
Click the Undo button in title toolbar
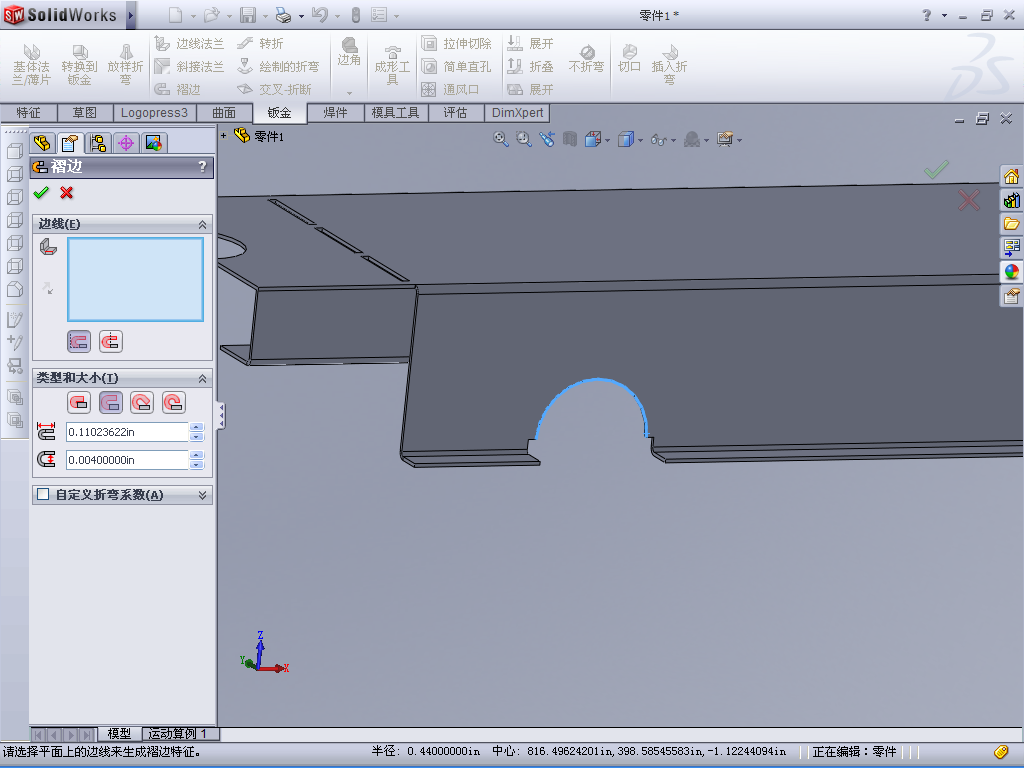320,14
